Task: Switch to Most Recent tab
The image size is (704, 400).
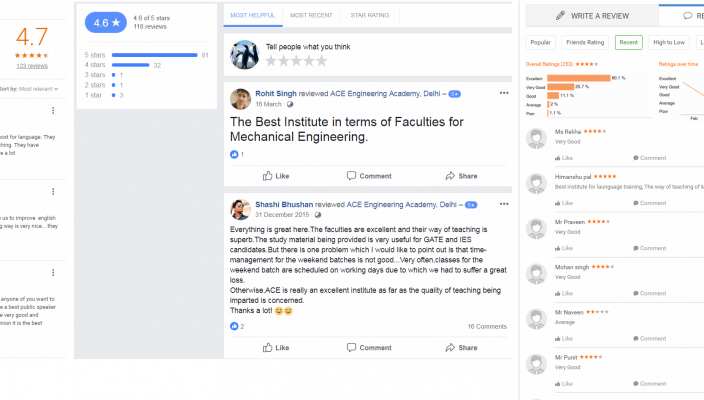Action: tap(311, 15)
